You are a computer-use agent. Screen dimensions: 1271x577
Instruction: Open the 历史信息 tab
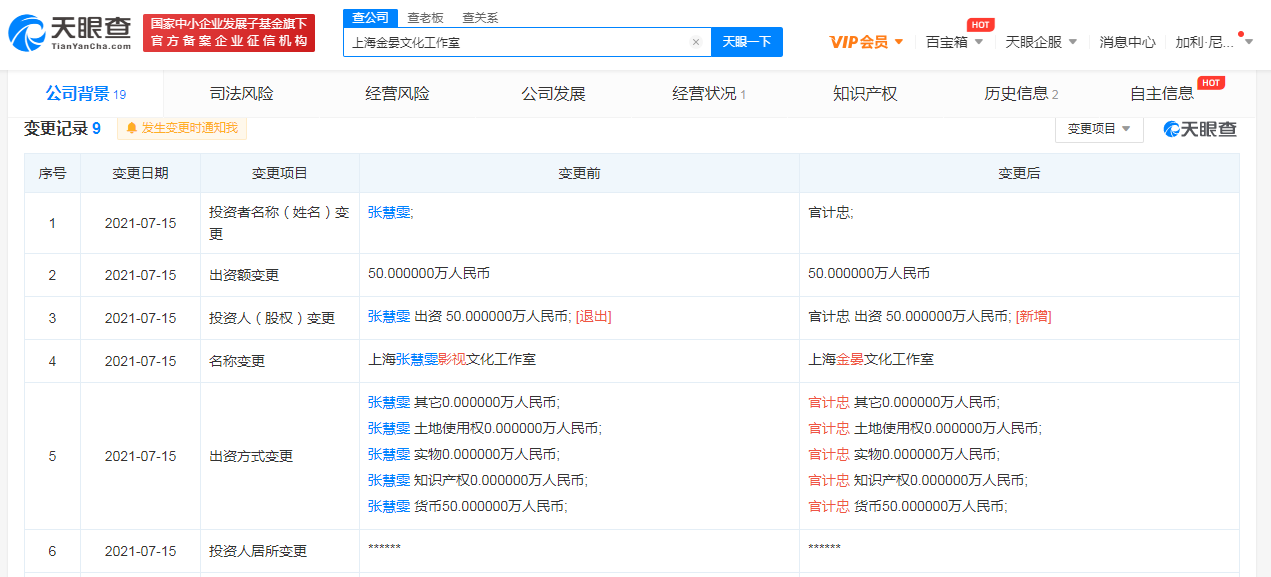click(x=1020, y=94)
